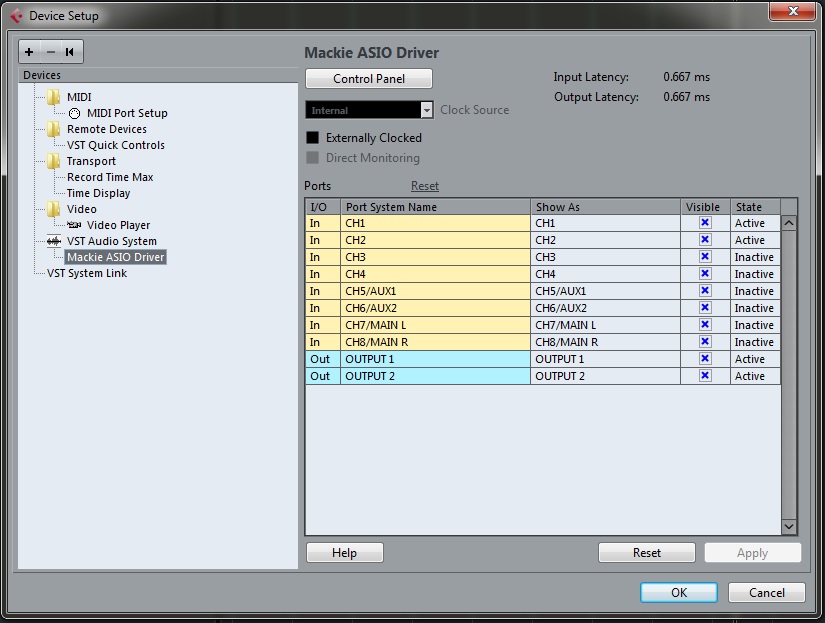Screen dimensions: 825x623
Task: Select Record Time Max tree item
Action: 110,177
